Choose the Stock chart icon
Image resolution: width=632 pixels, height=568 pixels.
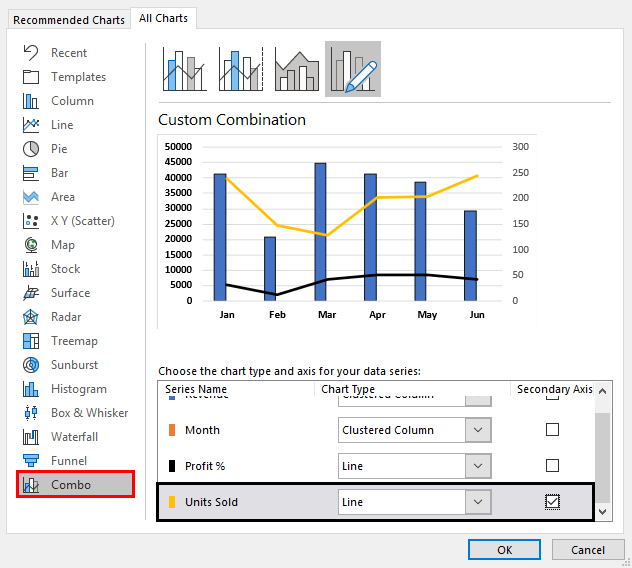tap(31, 269)
